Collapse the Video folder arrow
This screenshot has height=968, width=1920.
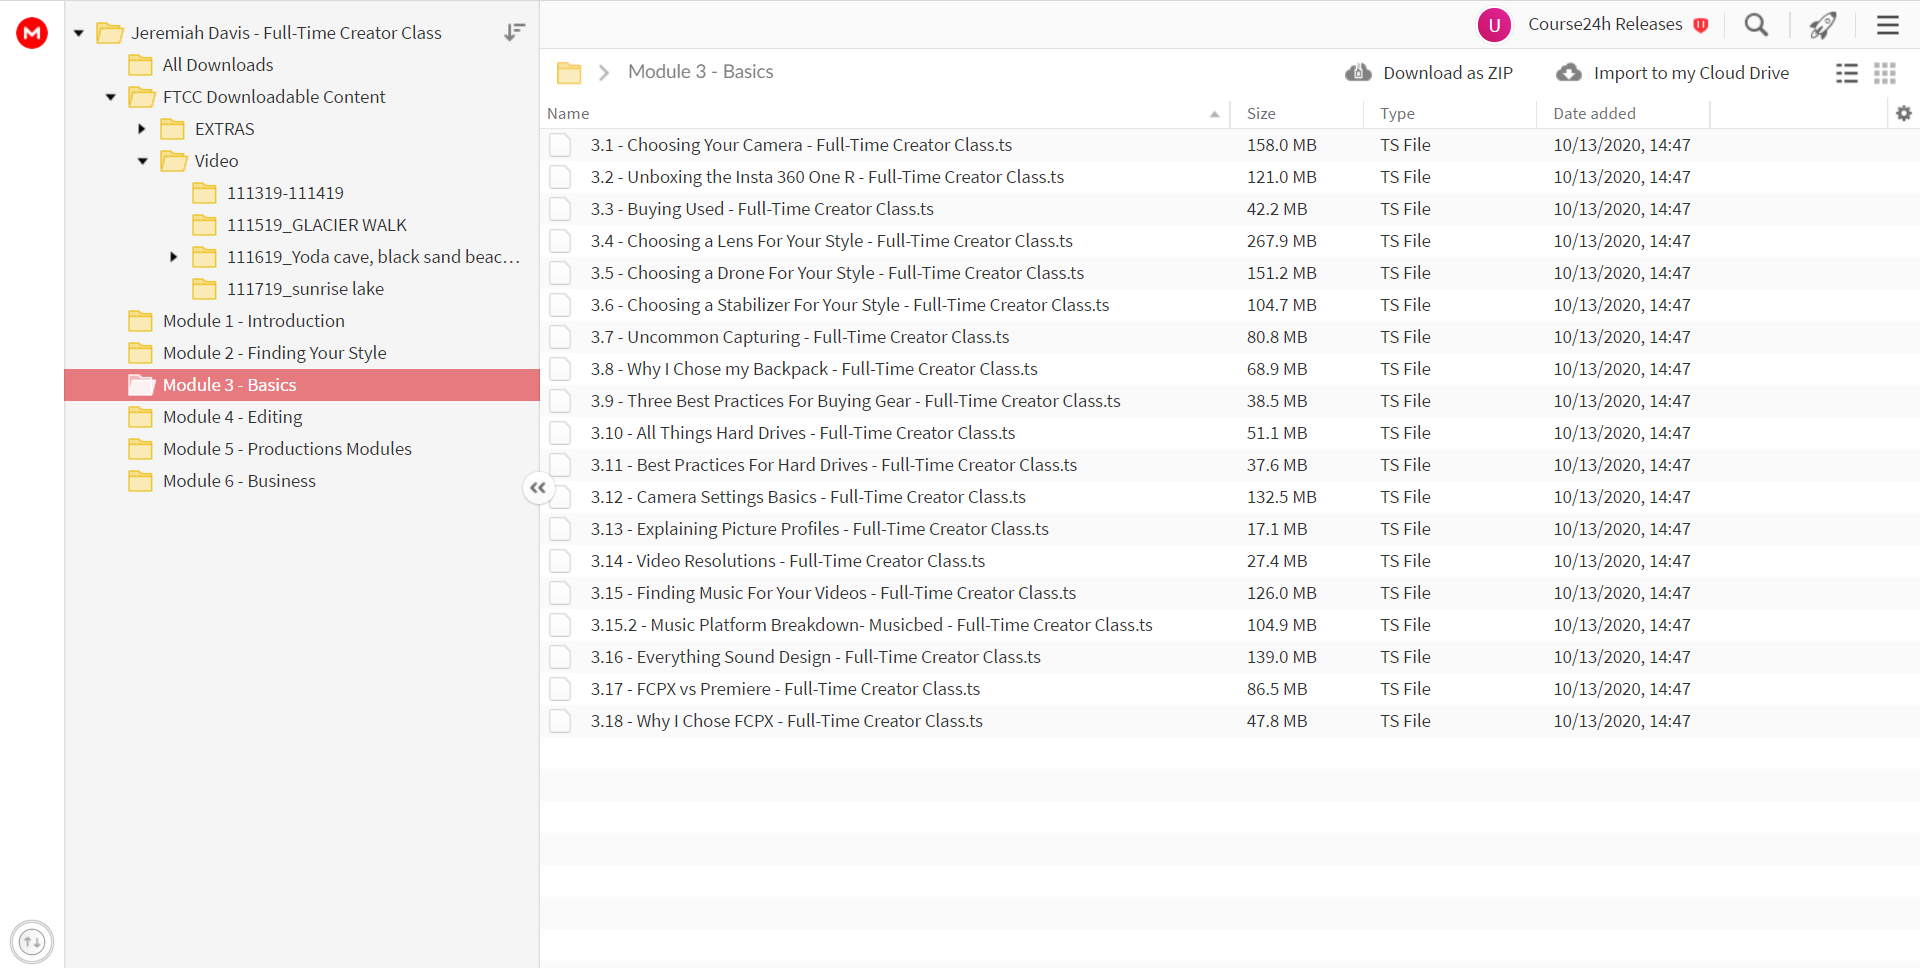click(x=142, y=161)
